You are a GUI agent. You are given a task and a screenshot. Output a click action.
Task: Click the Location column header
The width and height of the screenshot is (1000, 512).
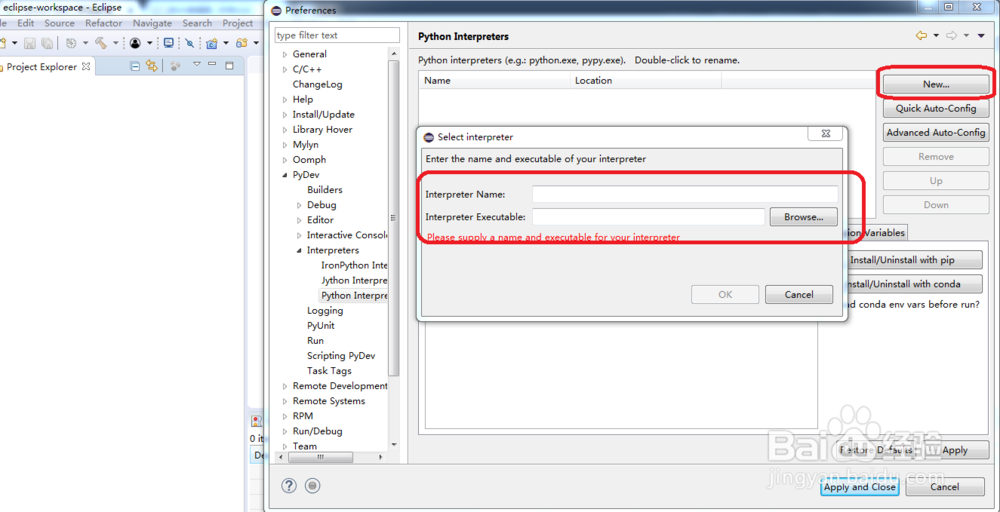pyautogui.click(x=645, y=80)
